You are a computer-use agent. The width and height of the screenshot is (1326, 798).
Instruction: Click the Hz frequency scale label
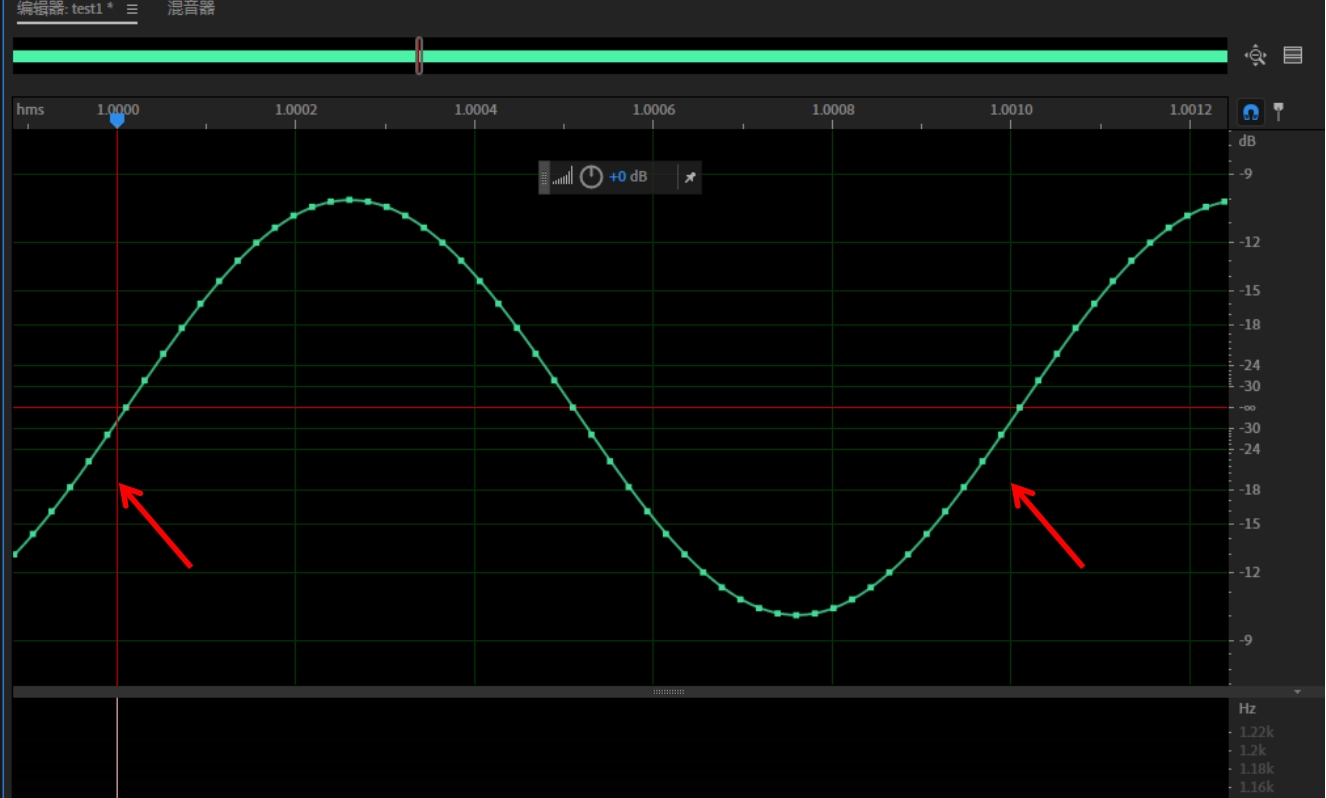pyautogui.click(x=1247, y=709)
